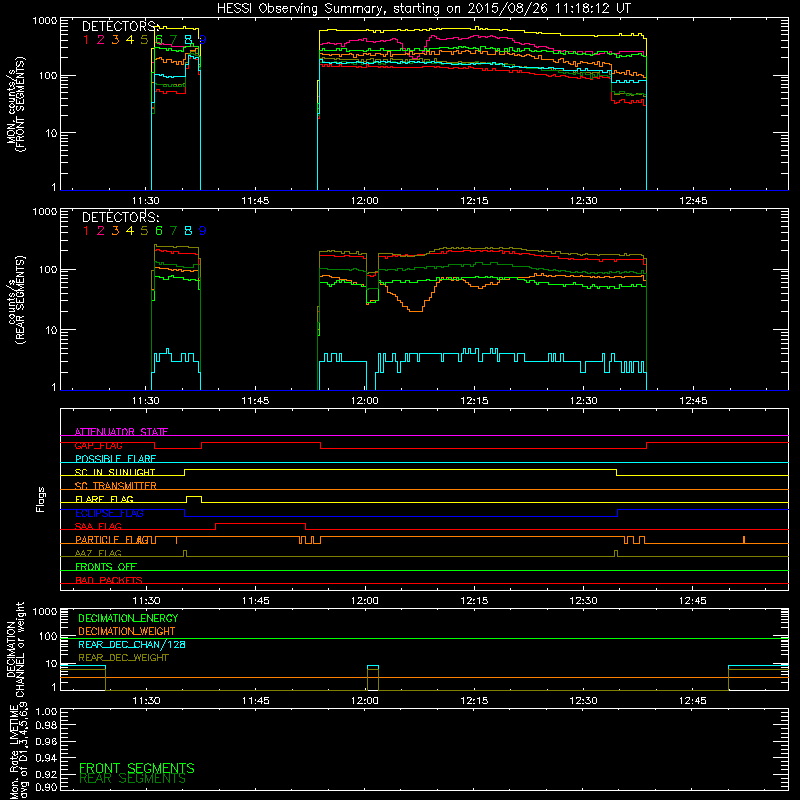Click FRONT SEGMENTS label in livetime panel
Screen dimensions: 800x800
coord(137,768)
